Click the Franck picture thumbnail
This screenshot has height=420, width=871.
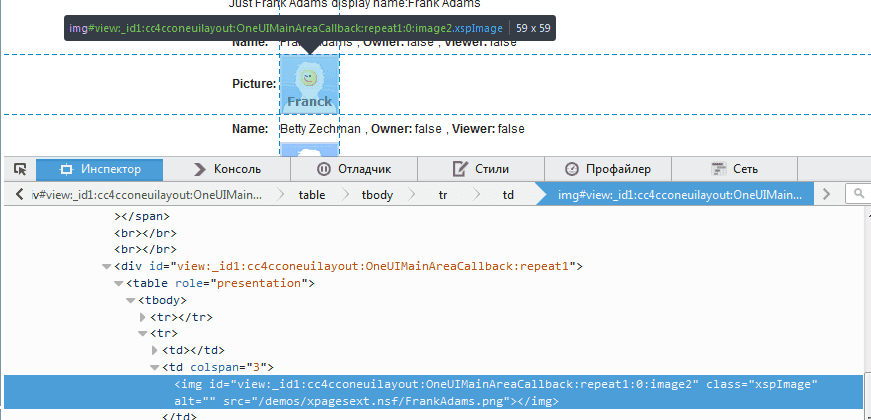[309, 85]
